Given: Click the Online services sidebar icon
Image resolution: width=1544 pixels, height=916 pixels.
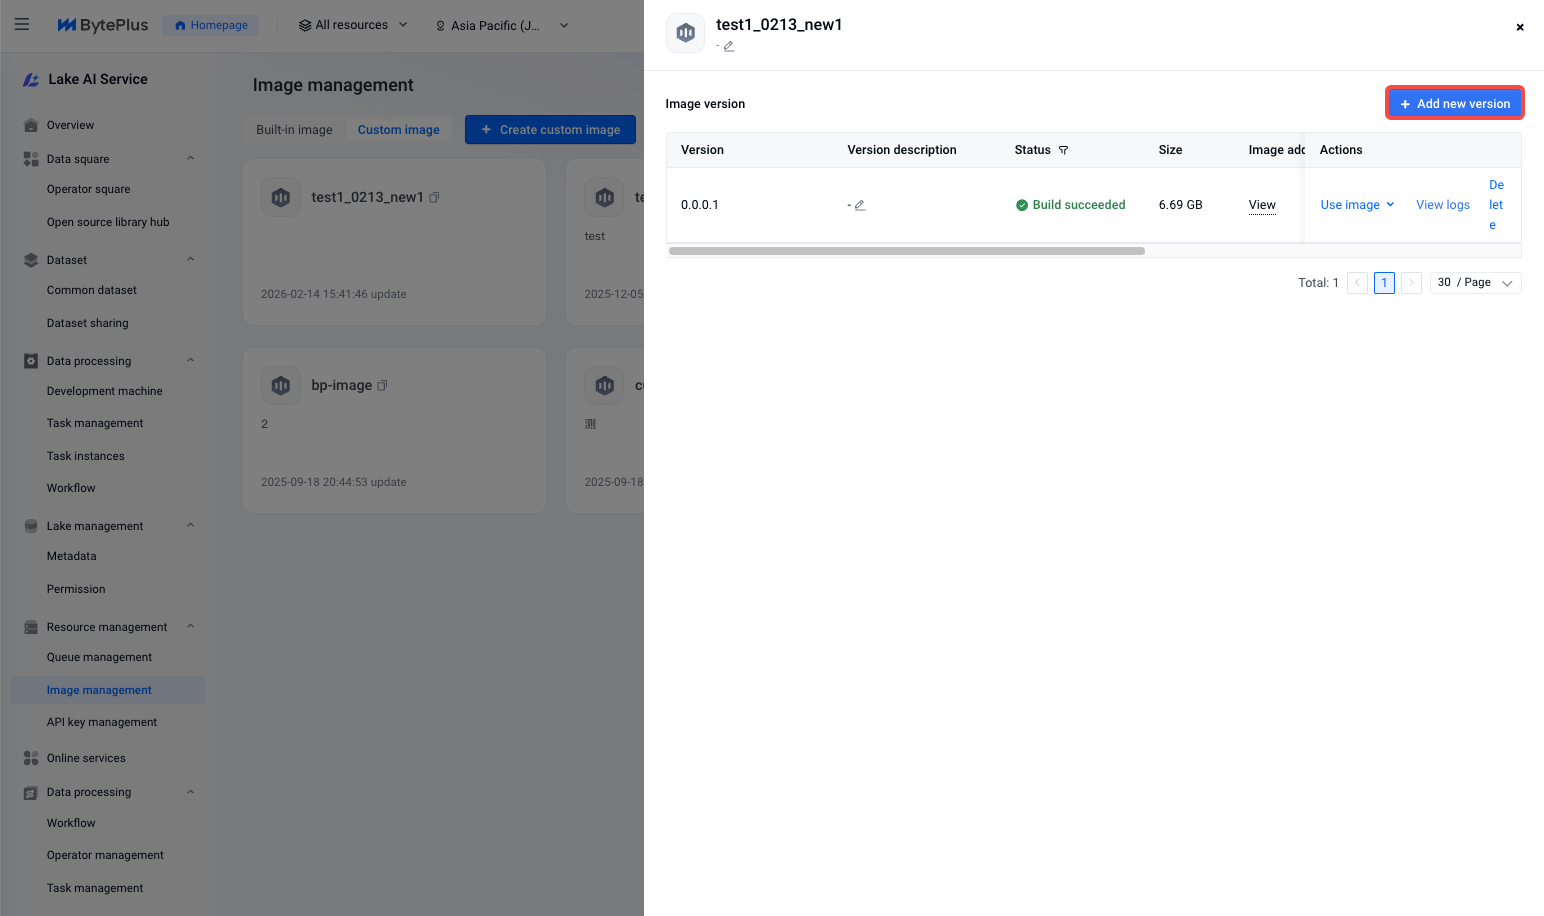Looking at the screenshot, I should [31, 758].
